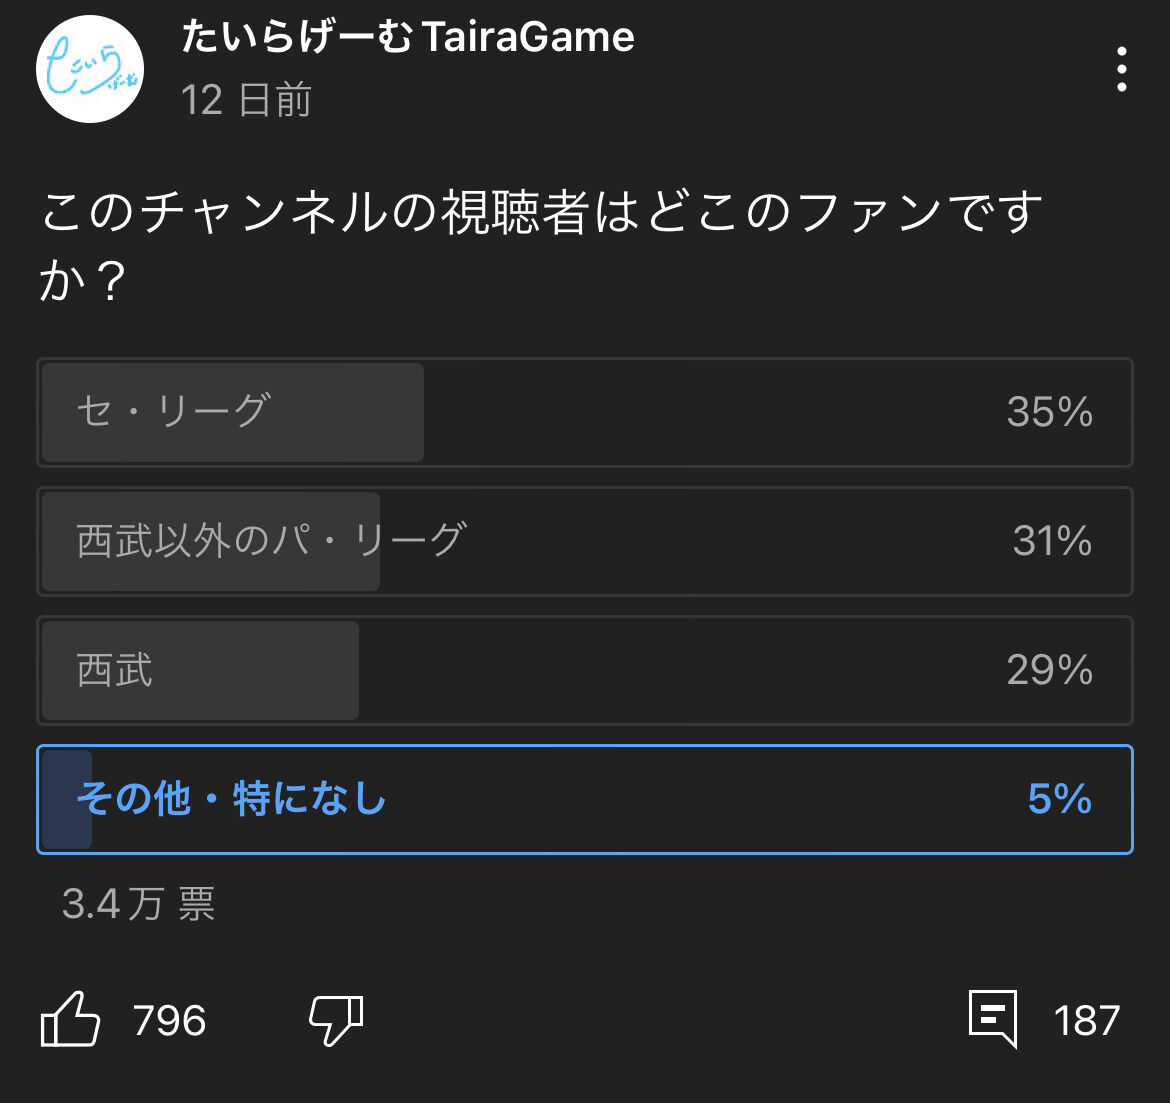Click the 31% result percentage

(1052, 541)
